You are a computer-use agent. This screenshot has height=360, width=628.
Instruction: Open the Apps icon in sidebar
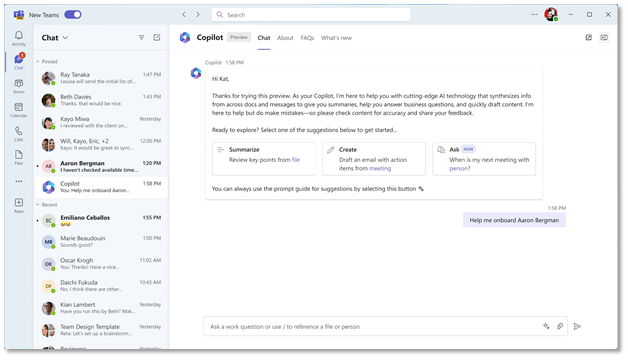[x=18, y=205]
